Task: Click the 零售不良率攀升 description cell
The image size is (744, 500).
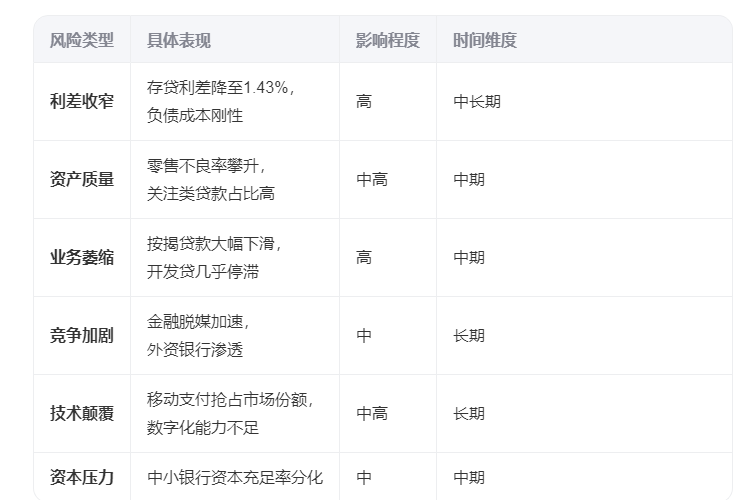Action: click(211, 179)
